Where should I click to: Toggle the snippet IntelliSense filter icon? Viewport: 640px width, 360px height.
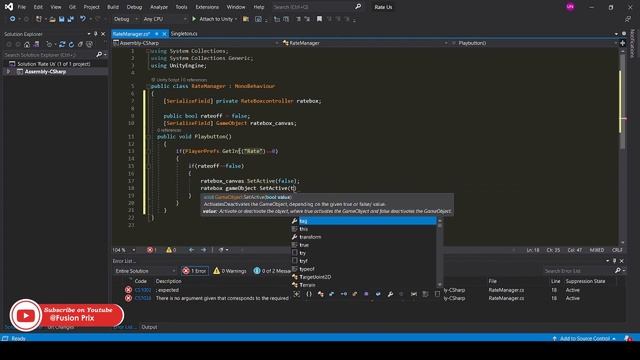[x=425, y=294]
